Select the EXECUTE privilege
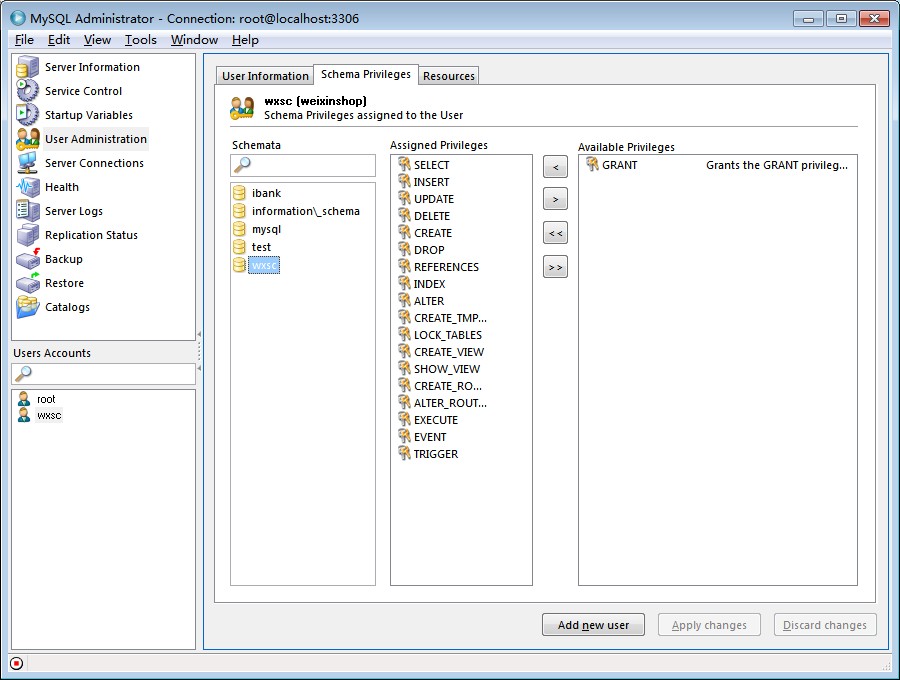This screenshot has width=900, height=680. [436, 419]
